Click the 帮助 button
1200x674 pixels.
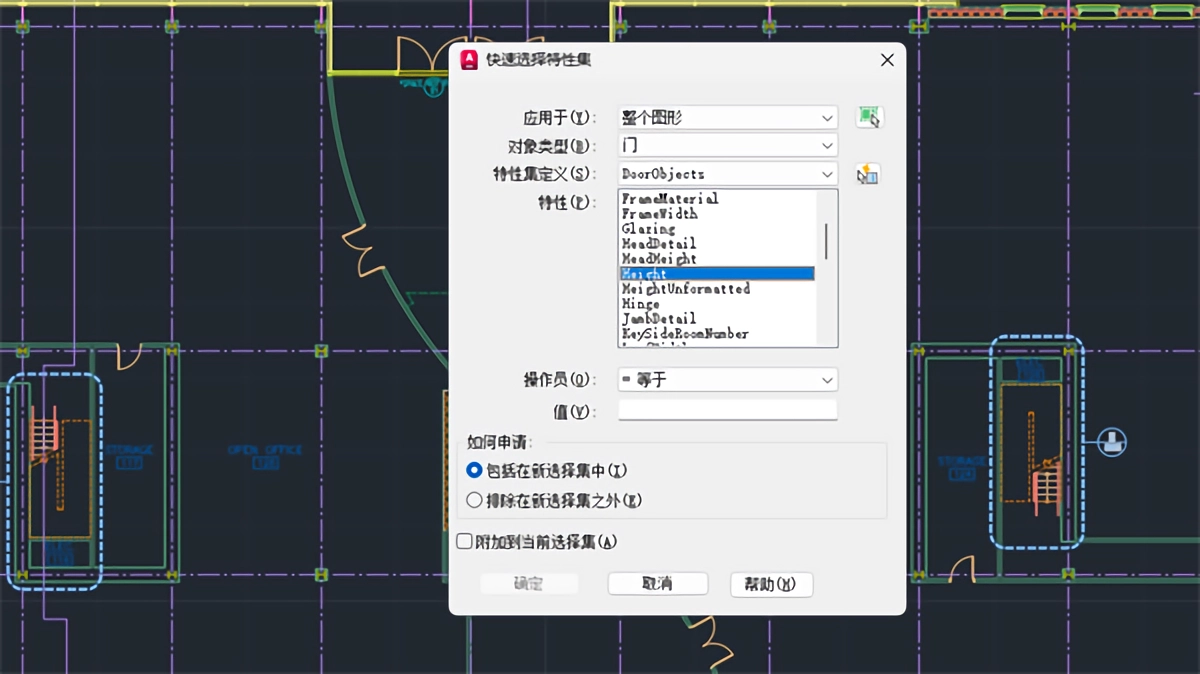771,584
